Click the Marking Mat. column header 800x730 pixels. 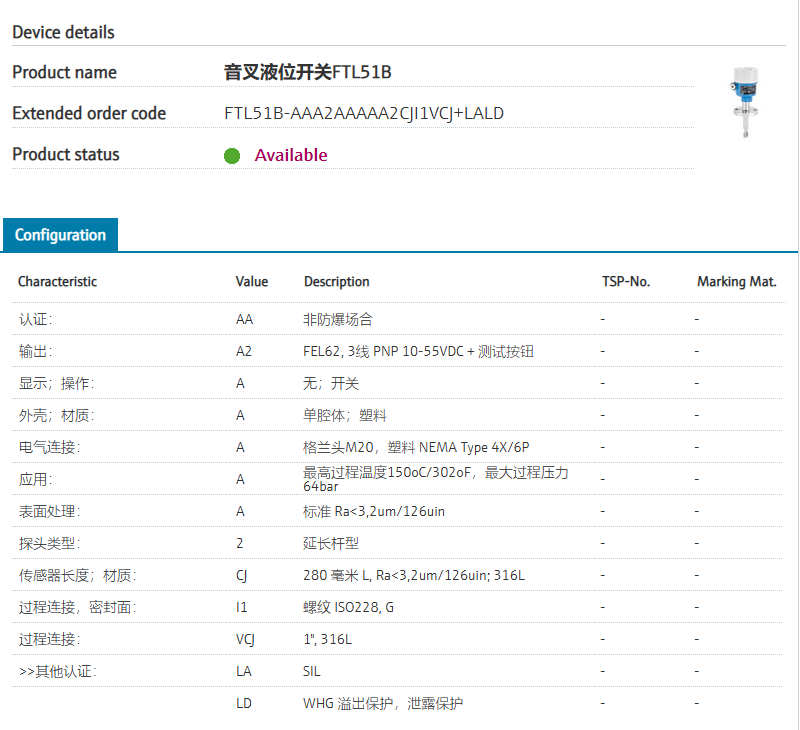pyautogui.click(x=737, y=282)
